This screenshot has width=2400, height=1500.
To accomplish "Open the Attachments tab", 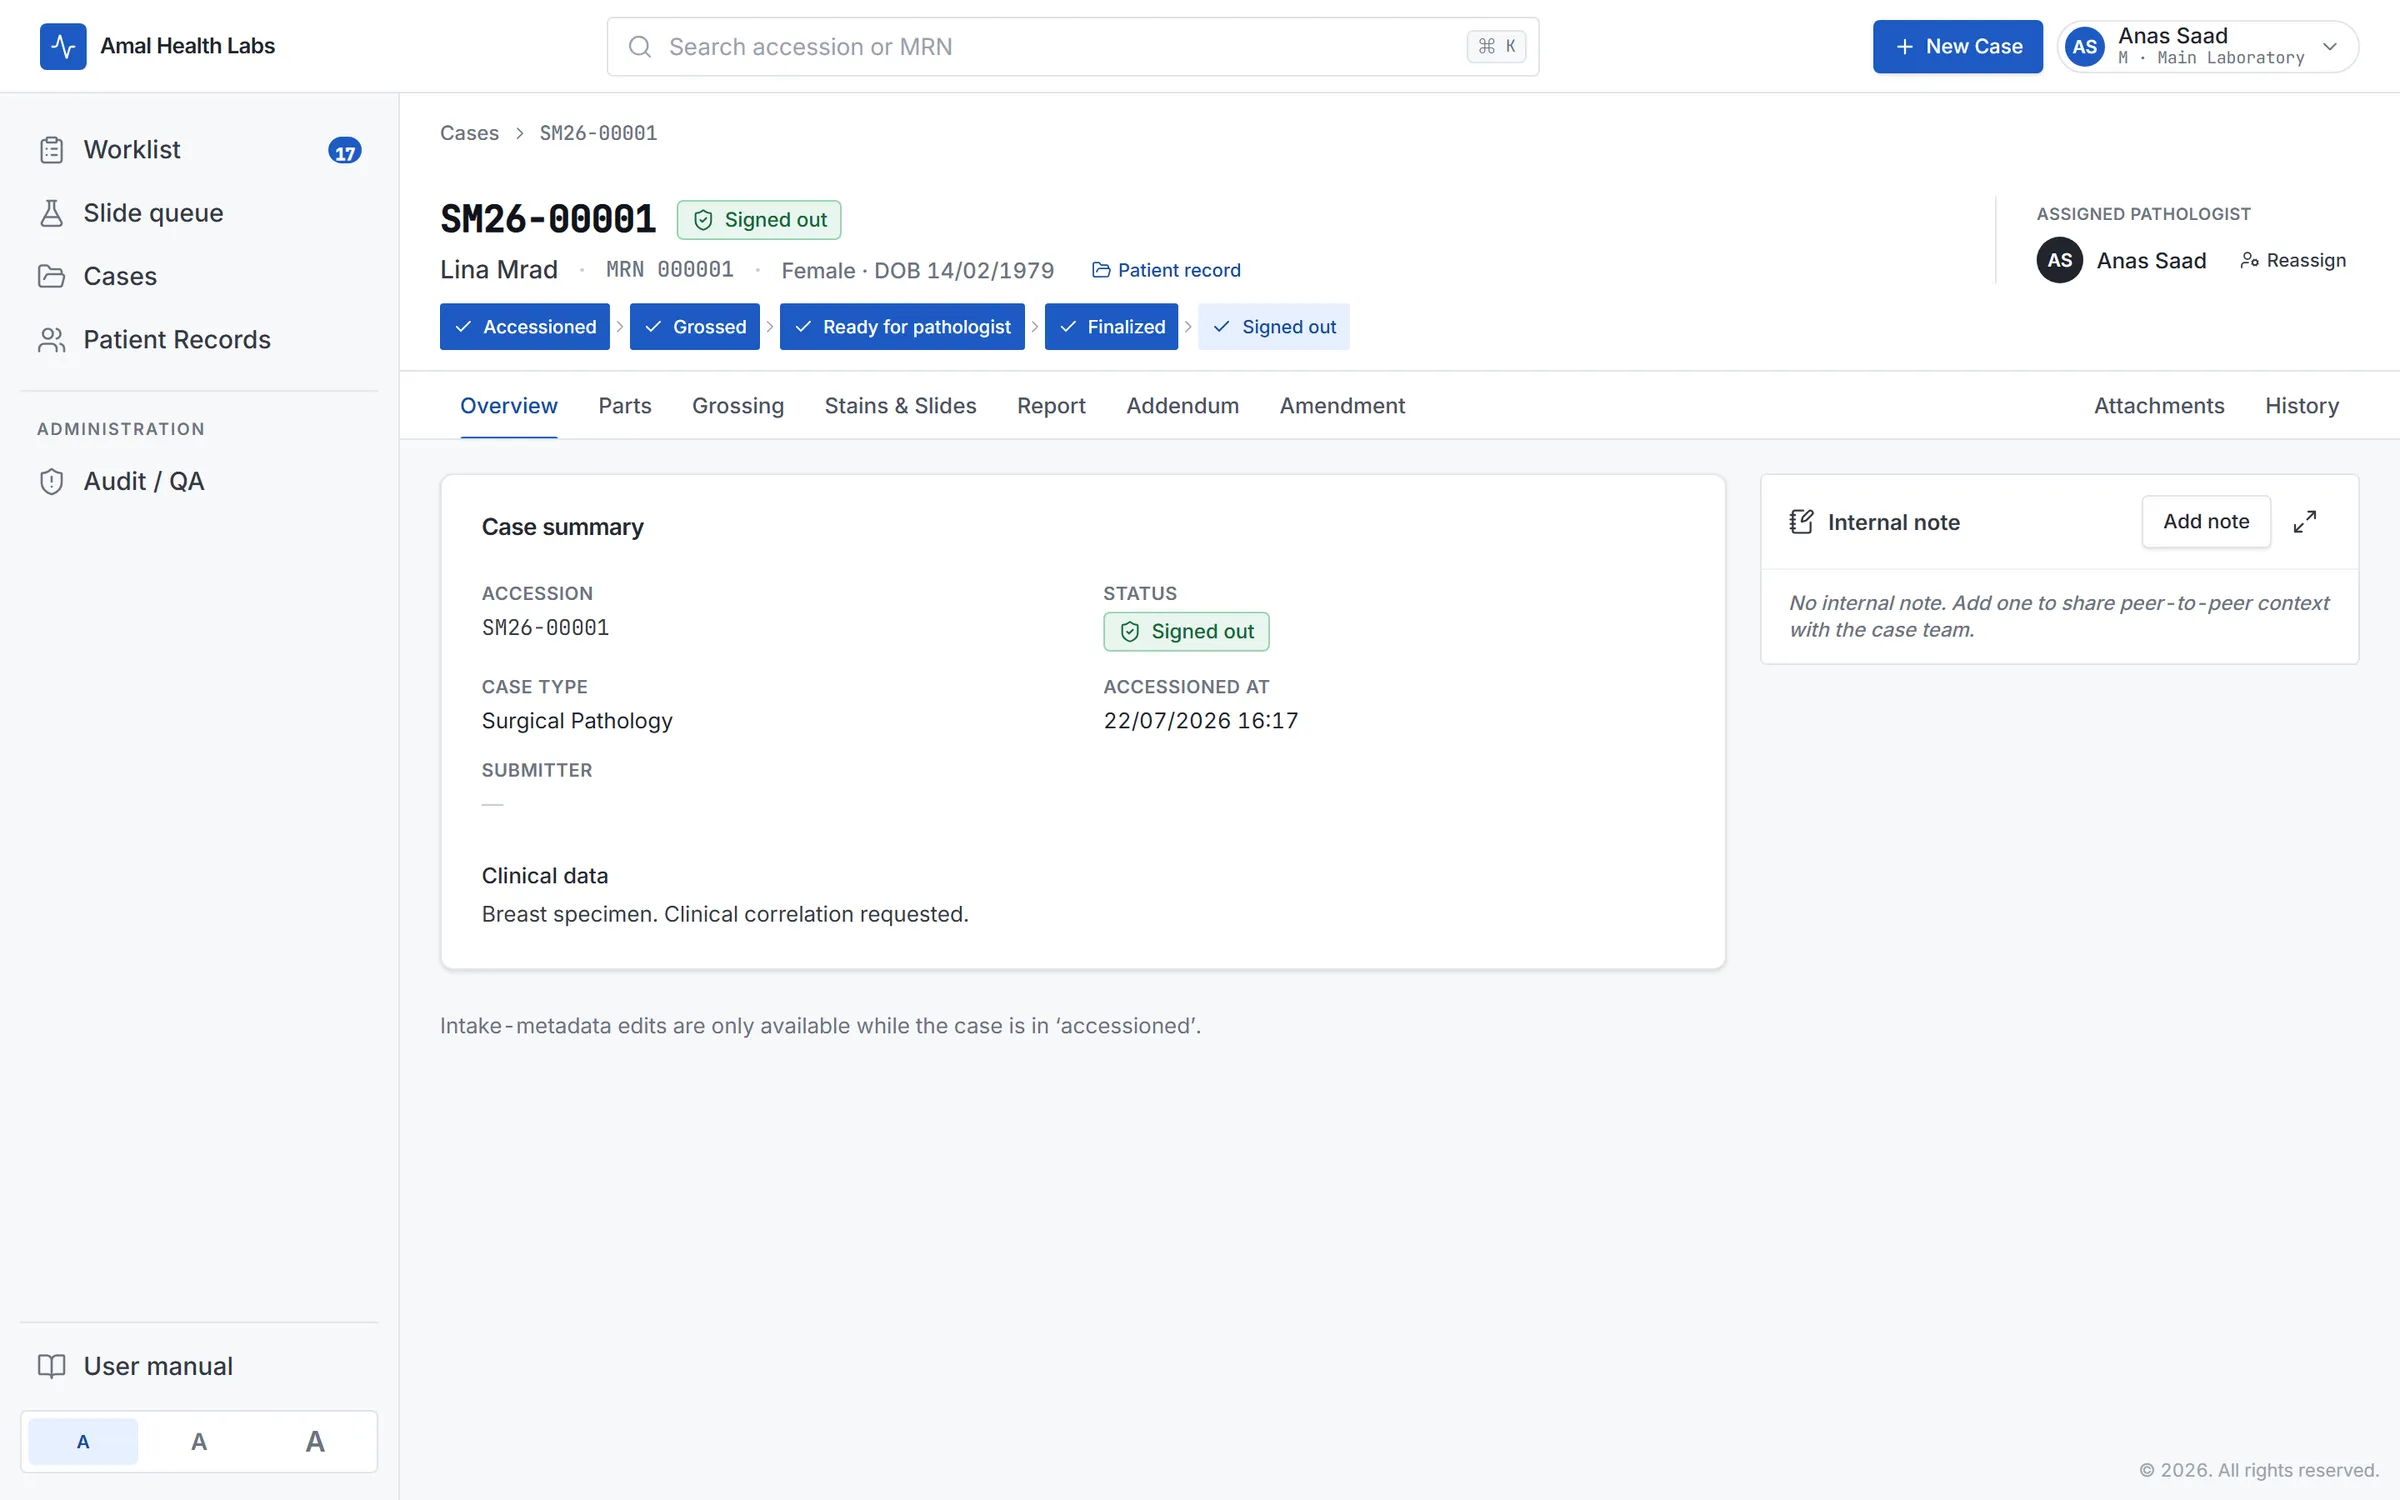I will pos(2159,406).
